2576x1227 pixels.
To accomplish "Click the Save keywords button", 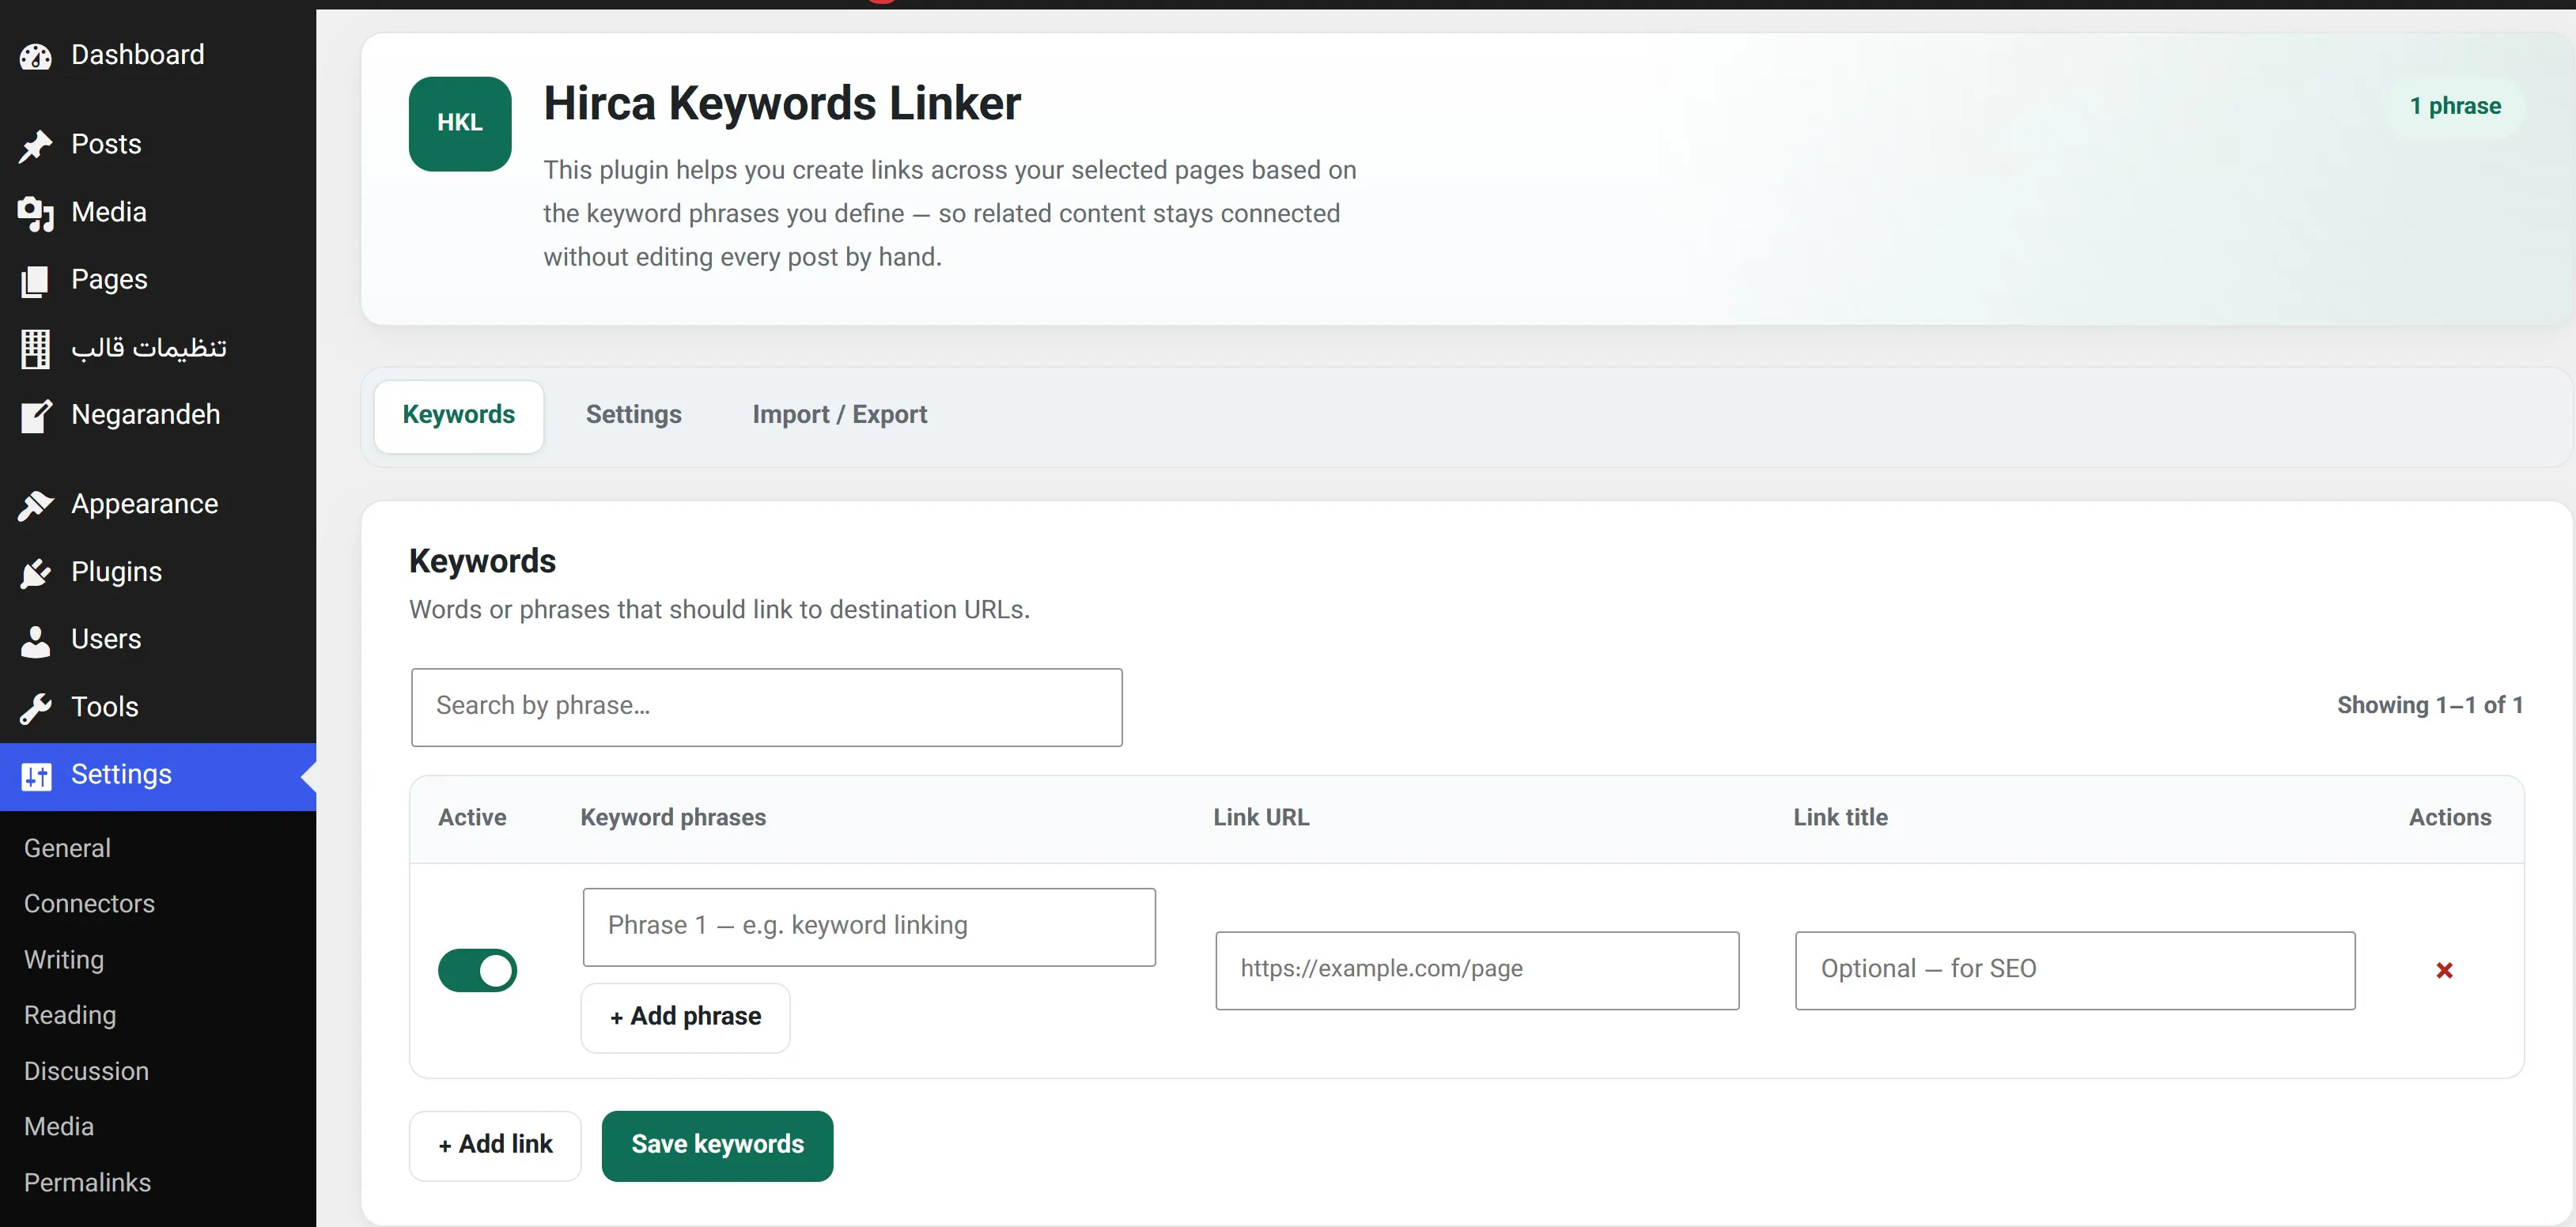I will [717, 1145].
